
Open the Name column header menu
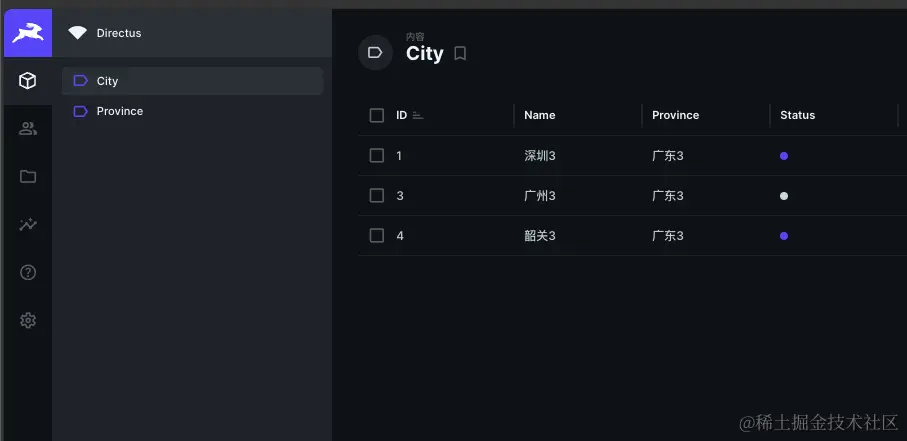pos(540,116)
